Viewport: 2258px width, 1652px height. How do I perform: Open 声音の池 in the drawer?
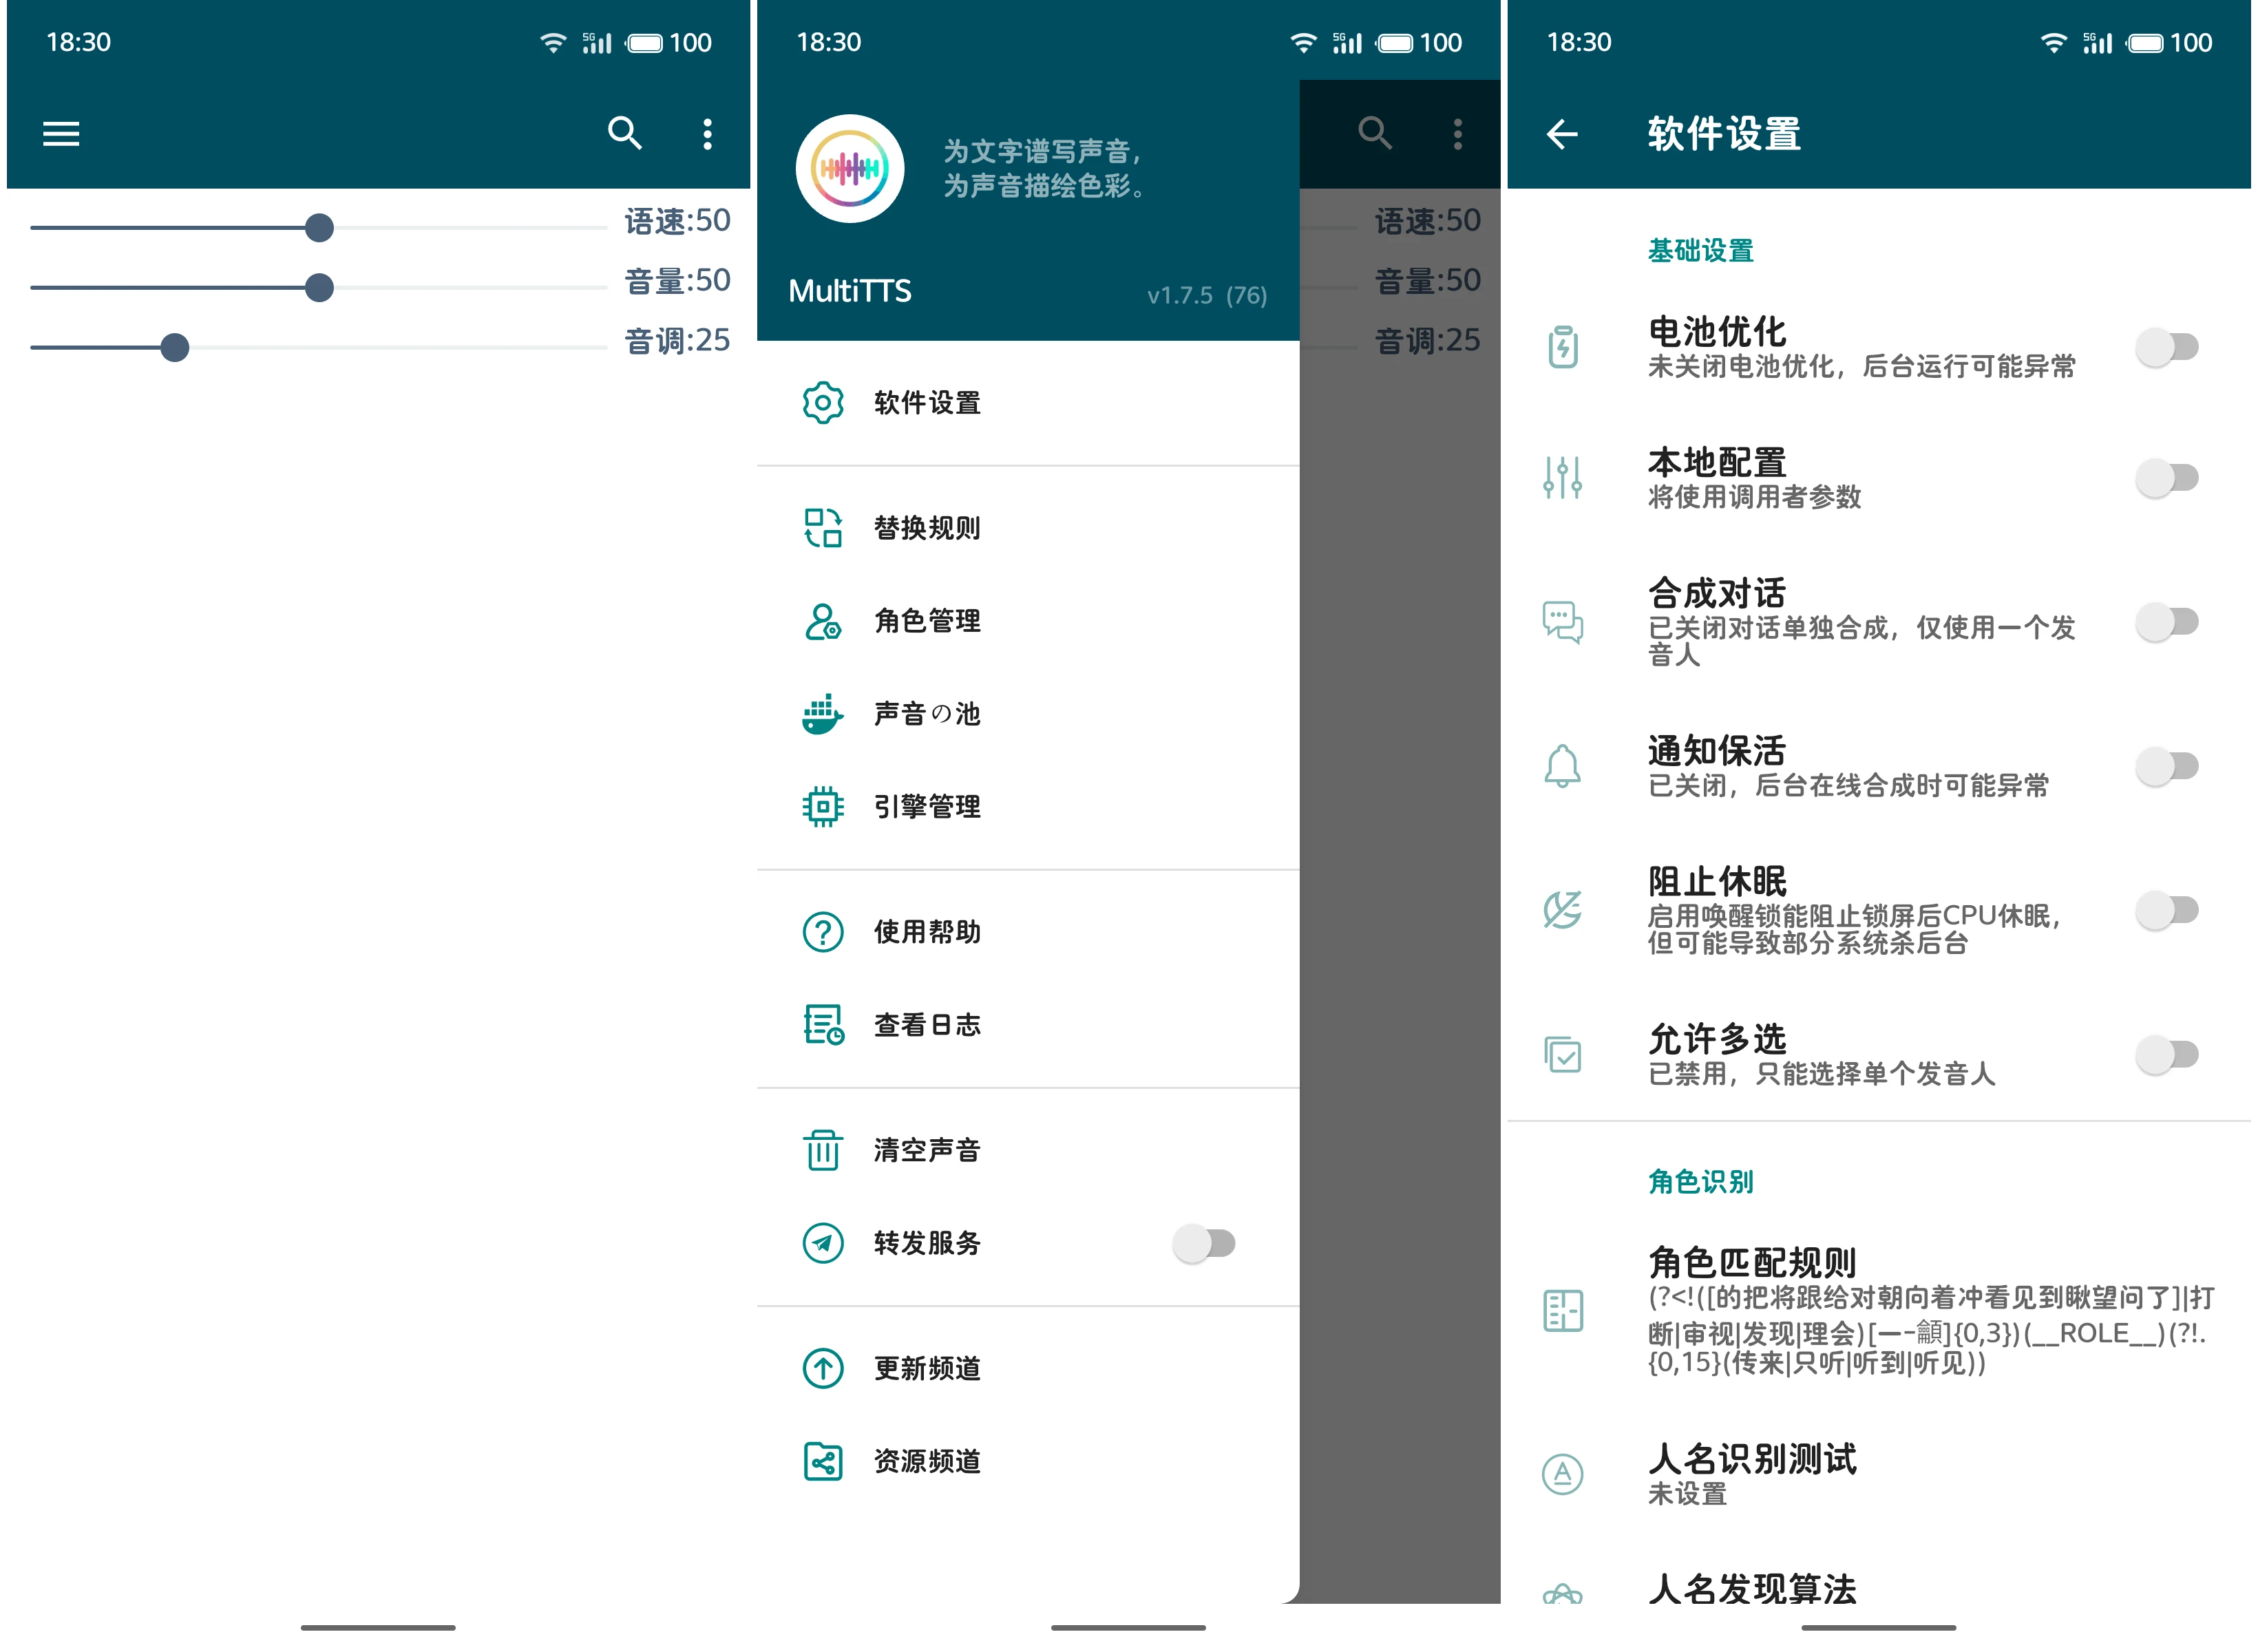pyautogui.click(x=1028, y=714)
